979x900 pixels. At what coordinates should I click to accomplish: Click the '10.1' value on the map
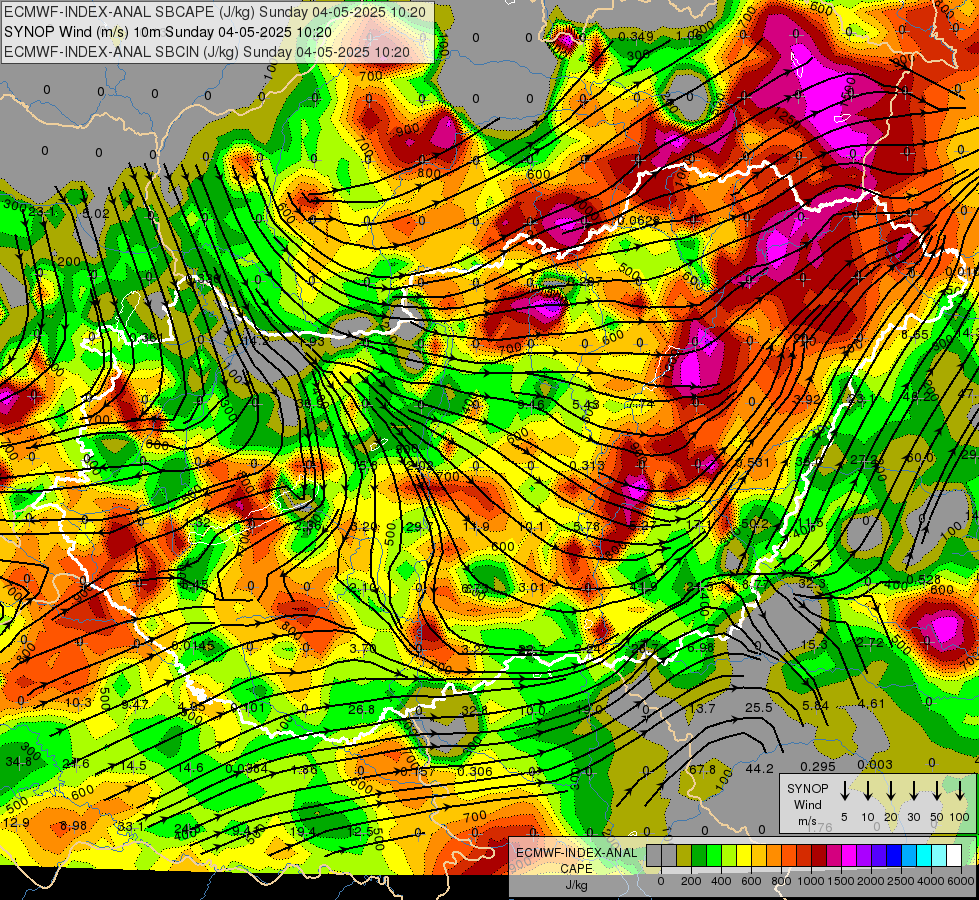pyautogui.click(x=531, y=527)
